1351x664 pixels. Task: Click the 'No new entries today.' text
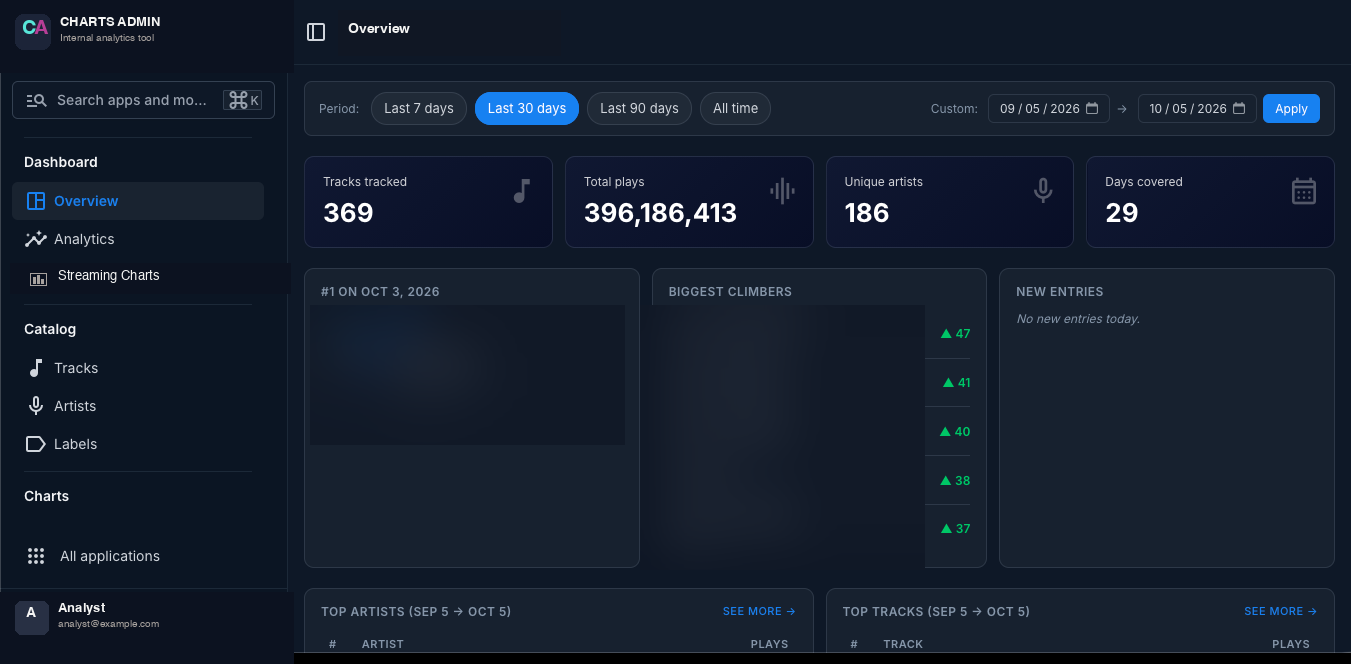point(1078,319)
